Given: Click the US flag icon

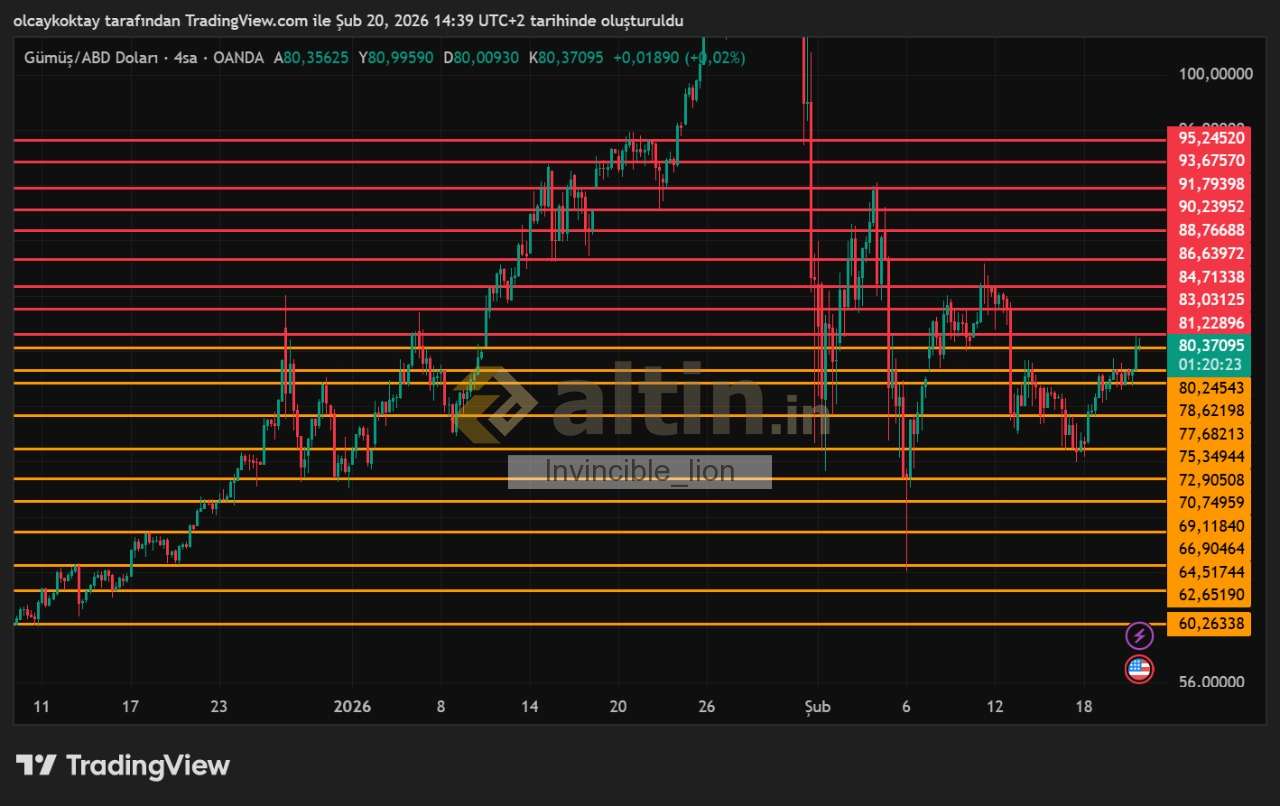Looking at the screenshot, I should pos(1140,669).
